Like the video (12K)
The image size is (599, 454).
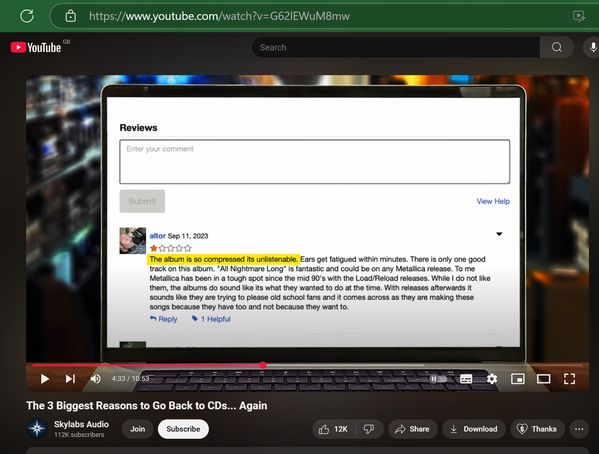coord(333,429)
